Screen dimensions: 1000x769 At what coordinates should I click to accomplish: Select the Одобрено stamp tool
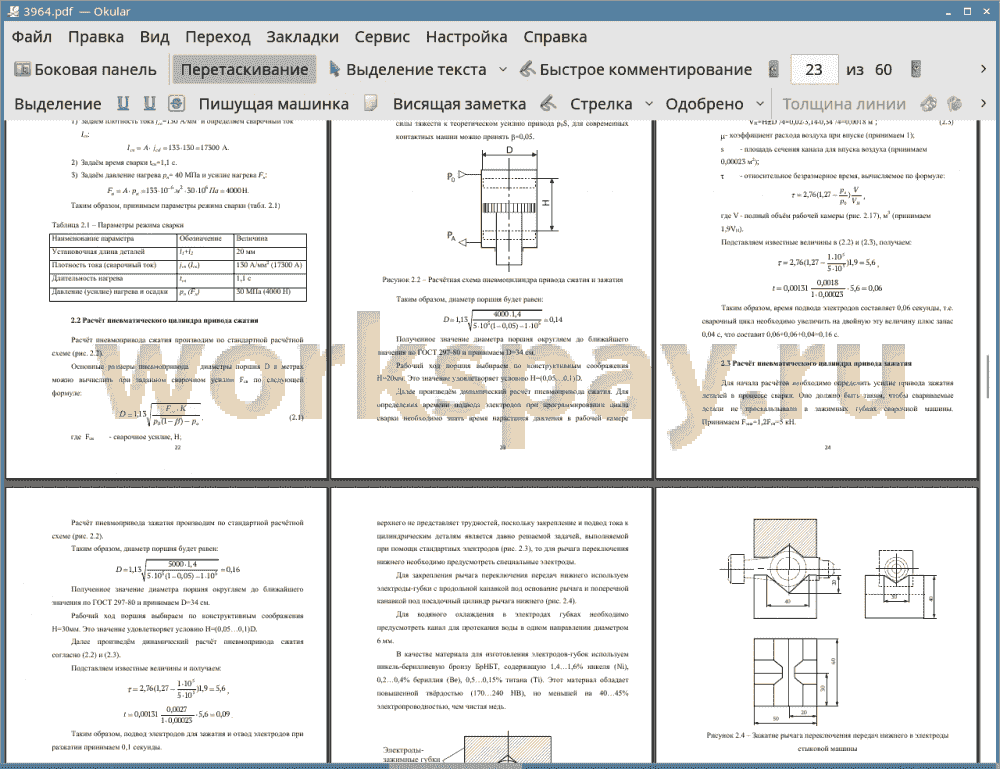point(705,104)
